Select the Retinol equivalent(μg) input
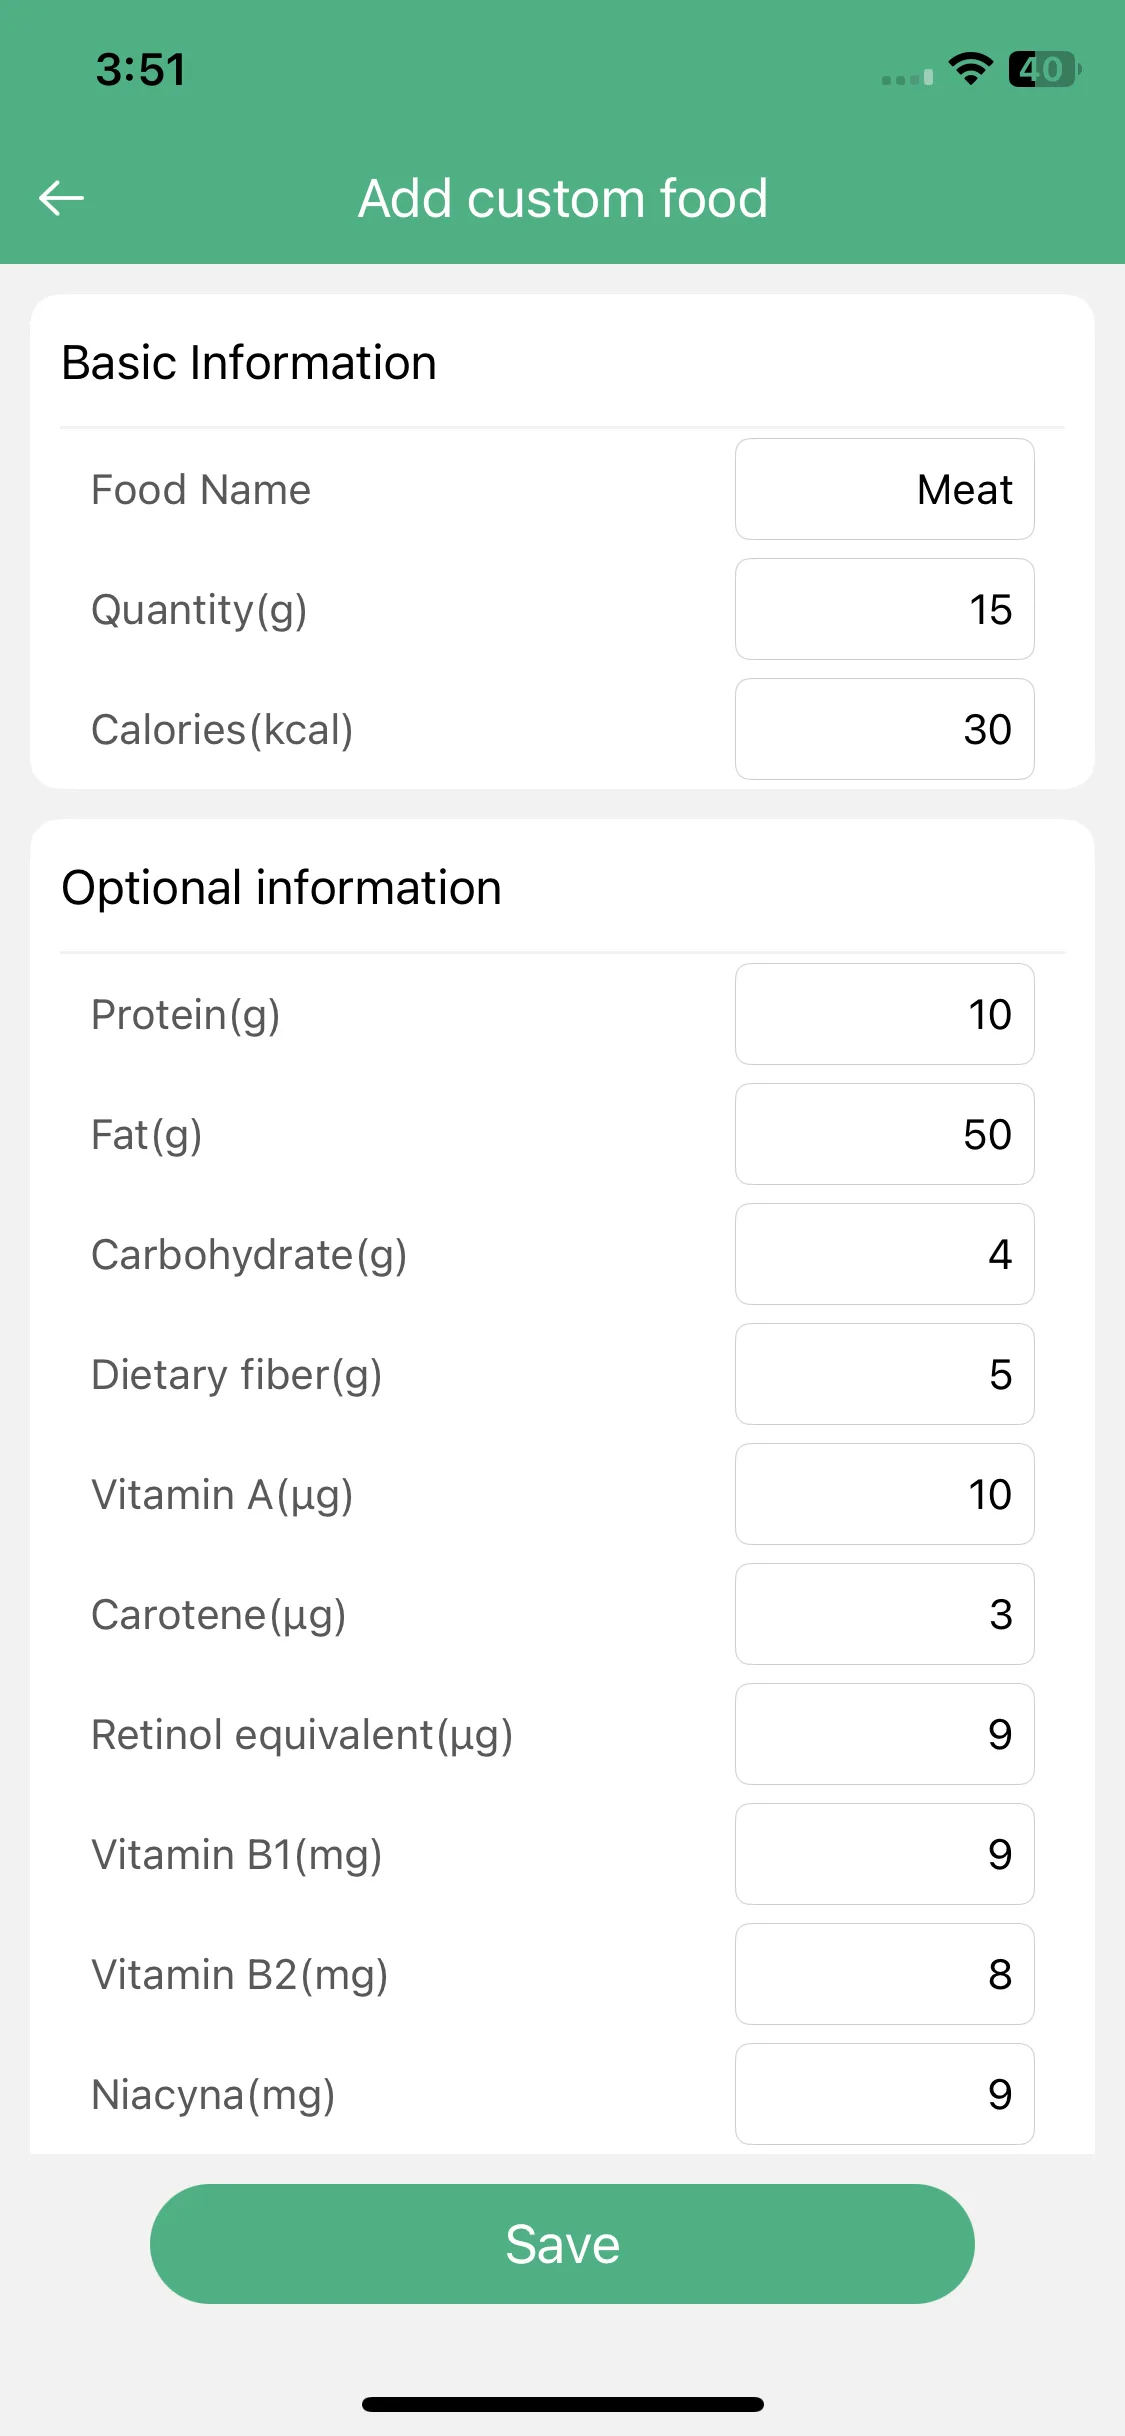The height and width of the screenshot is (2436, 1125). click(885, 1734)
